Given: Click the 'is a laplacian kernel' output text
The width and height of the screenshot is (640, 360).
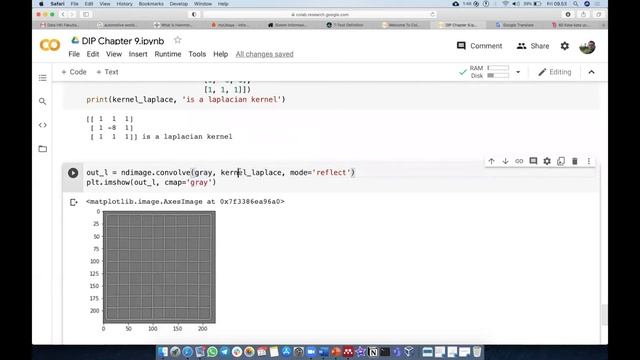Looking at the screenshot, I should pos(187,137).
